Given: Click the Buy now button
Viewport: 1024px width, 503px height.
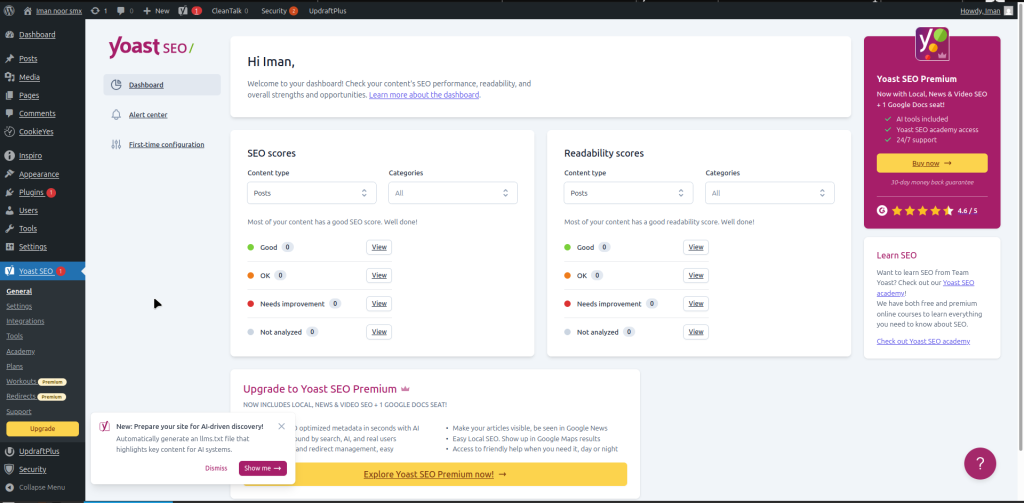Looking at the screenshot, I should point(931,163).
